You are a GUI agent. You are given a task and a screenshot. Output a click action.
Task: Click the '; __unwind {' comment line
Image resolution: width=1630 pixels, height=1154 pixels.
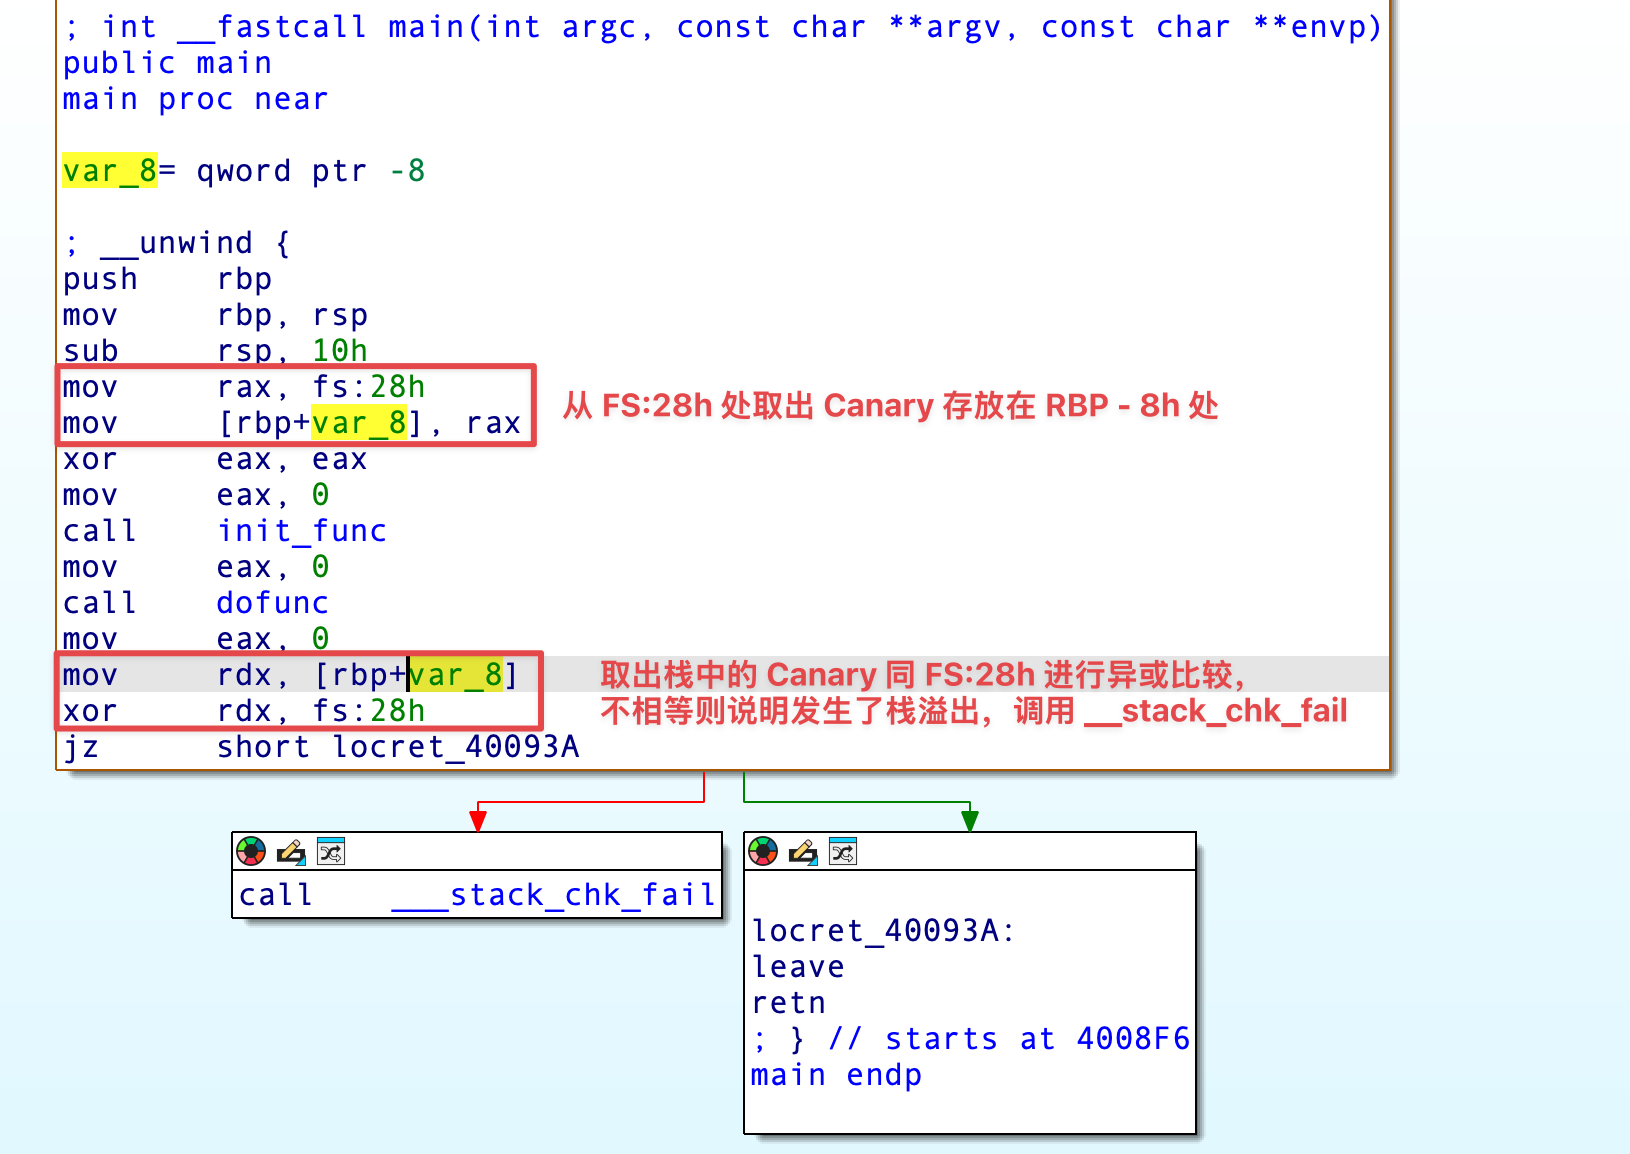point(177,243)
